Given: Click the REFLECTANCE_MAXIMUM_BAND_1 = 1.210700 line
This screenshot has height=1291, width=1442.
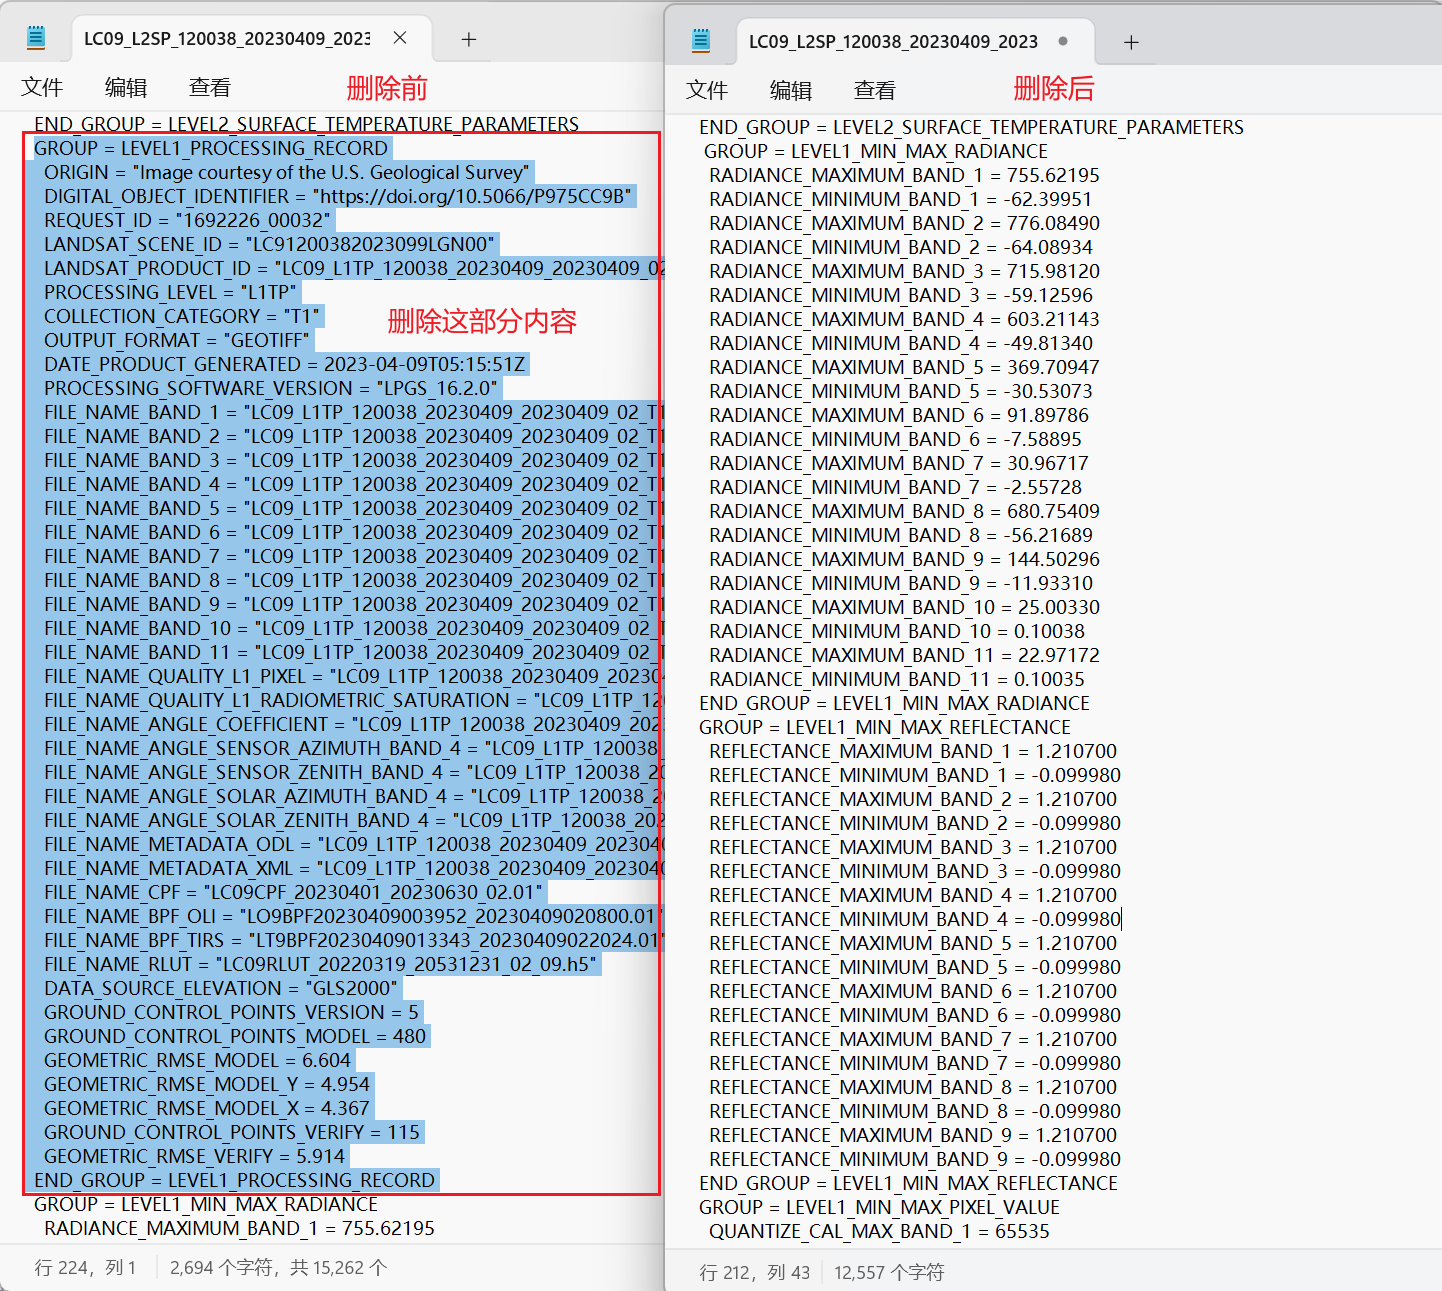Looking at the screenshot, I should 913,751.
